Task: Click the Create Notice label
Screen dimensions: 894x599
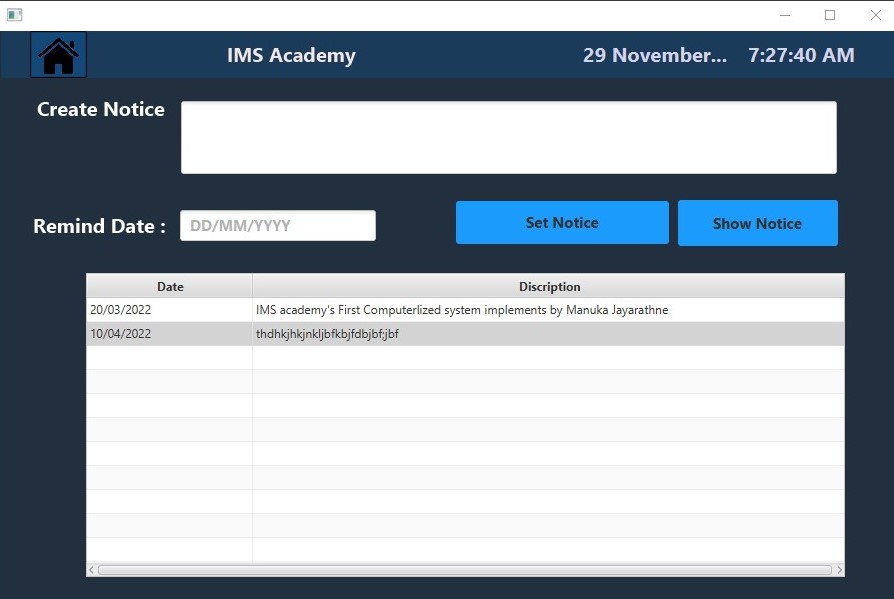Action: tap(100, 109)
